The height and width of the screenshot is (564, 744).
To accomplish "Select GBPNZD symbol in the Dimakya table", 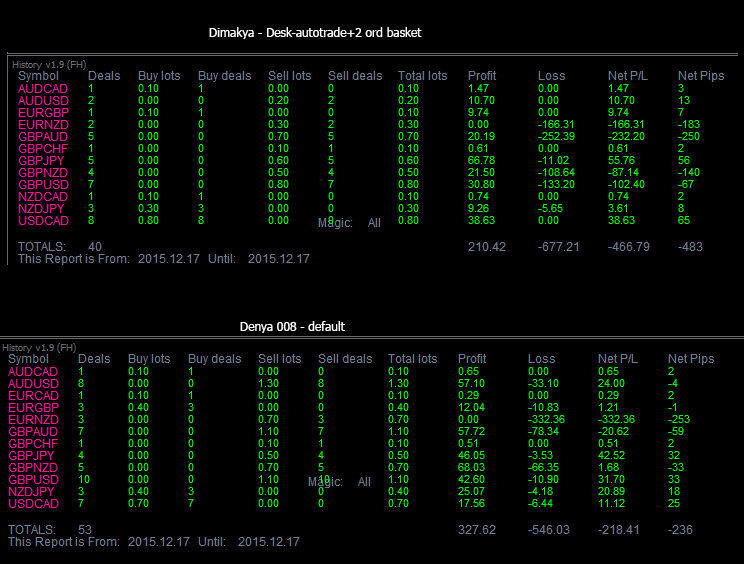I will click(43, 173).
